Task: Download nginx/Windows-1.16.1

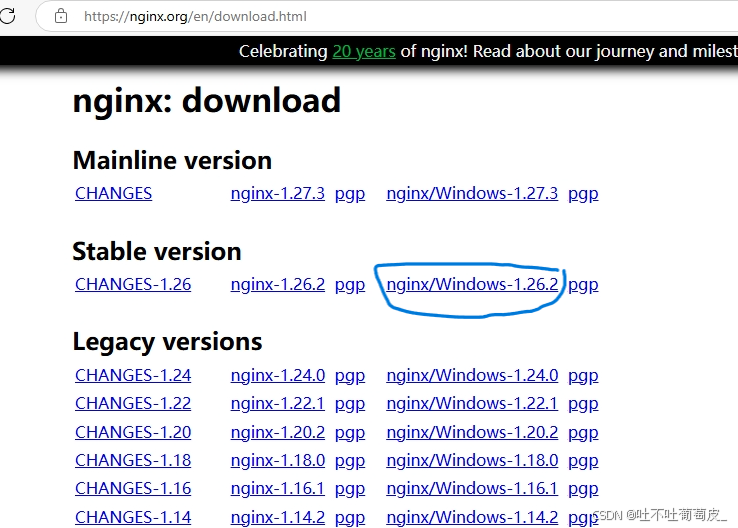Action: [x=472, y=488]
